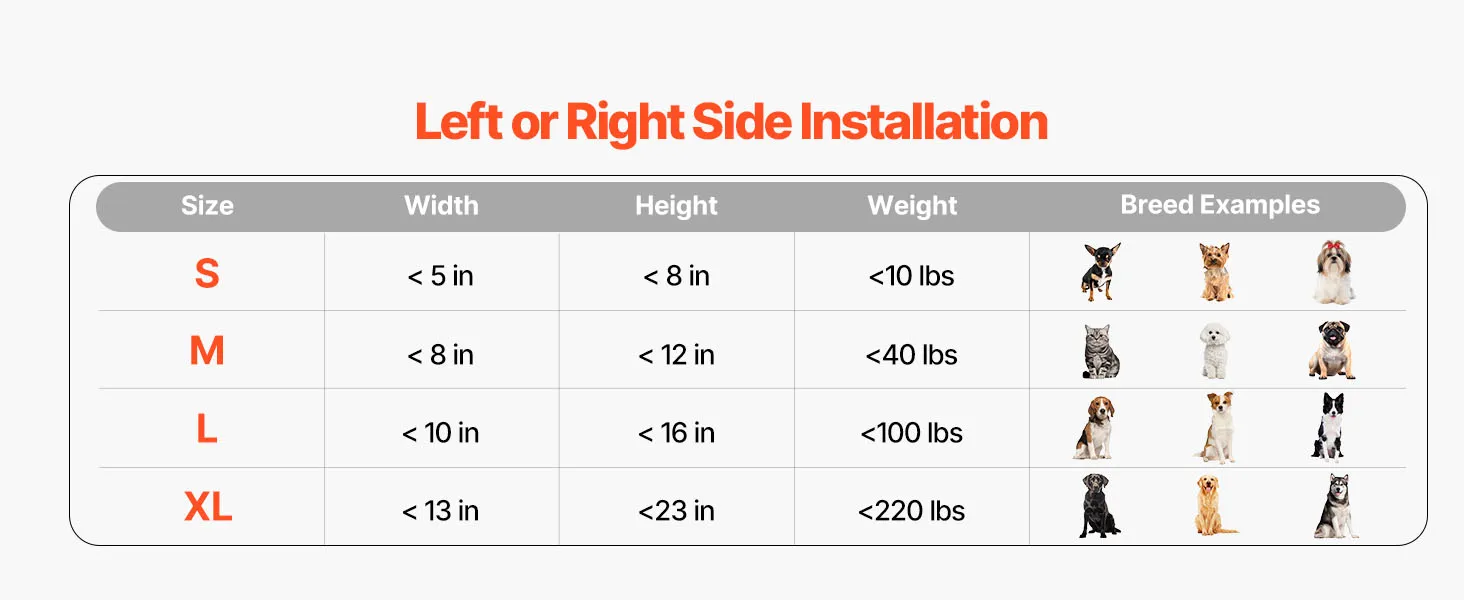This screenshot has height=600, width=1464.
Task: Click the tan-and-white dog in row L
Action: coord(1217,428)
